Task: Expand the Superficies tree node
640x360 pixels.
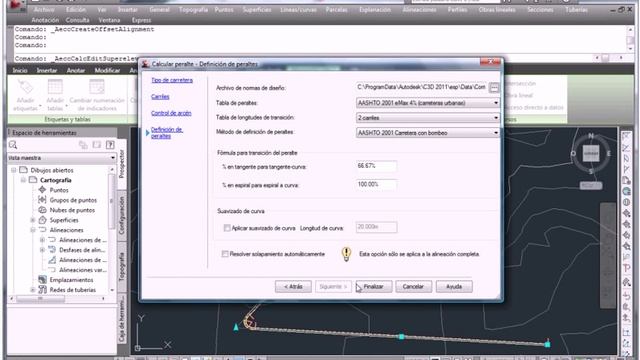Action: coord(33,220)
